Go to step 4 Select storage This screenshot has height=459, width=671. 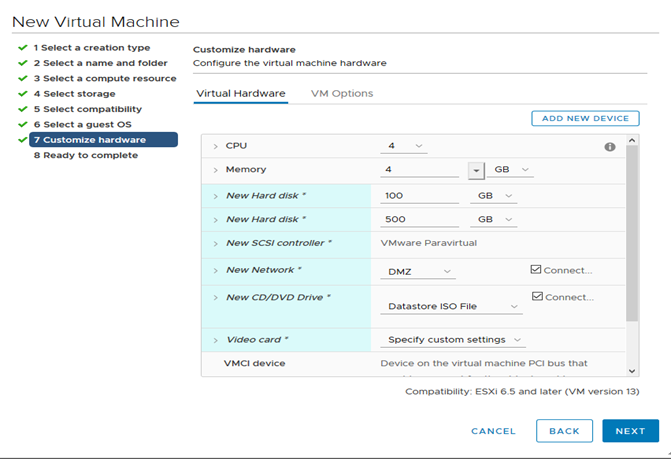click(x=74, y=94)
